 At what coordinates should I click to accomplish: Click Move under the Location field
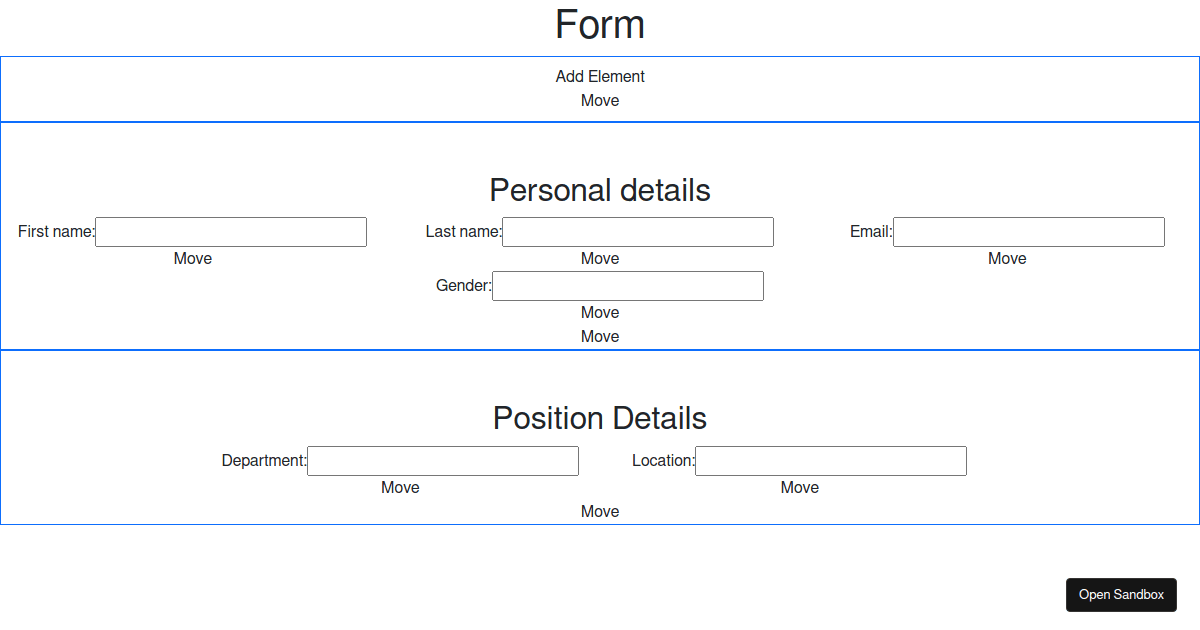(x=799, y=487)
